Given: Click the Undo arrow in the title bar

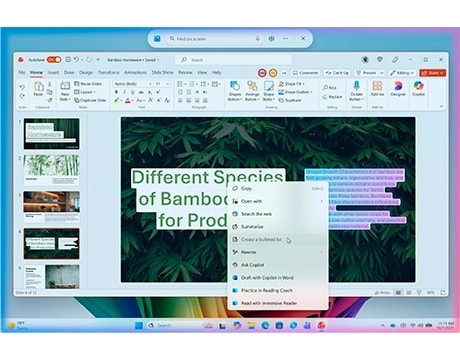Looking at the screenshot, I should [77, 59].
